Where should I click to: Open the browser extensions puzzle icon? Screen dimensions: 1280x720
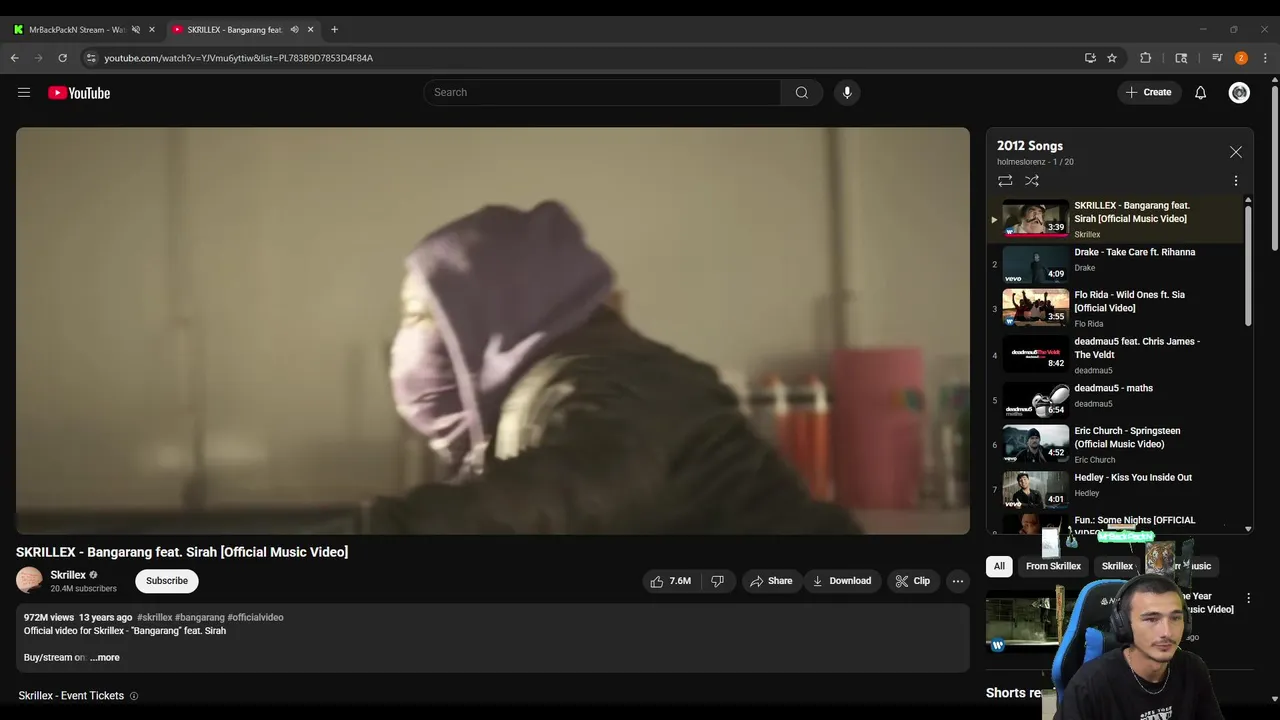[x=1146, y=58]
